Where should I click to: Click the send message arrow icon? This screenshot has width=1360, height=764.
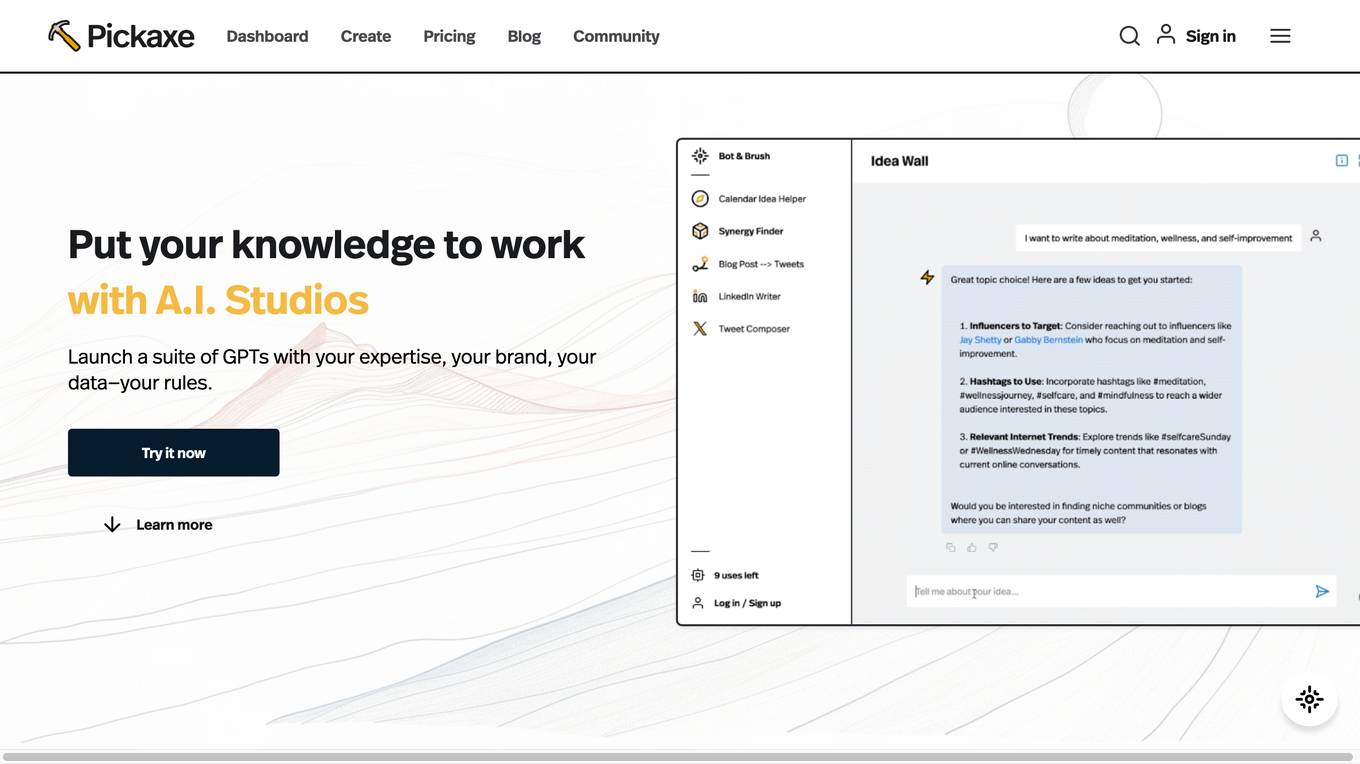coord(1322,591)
